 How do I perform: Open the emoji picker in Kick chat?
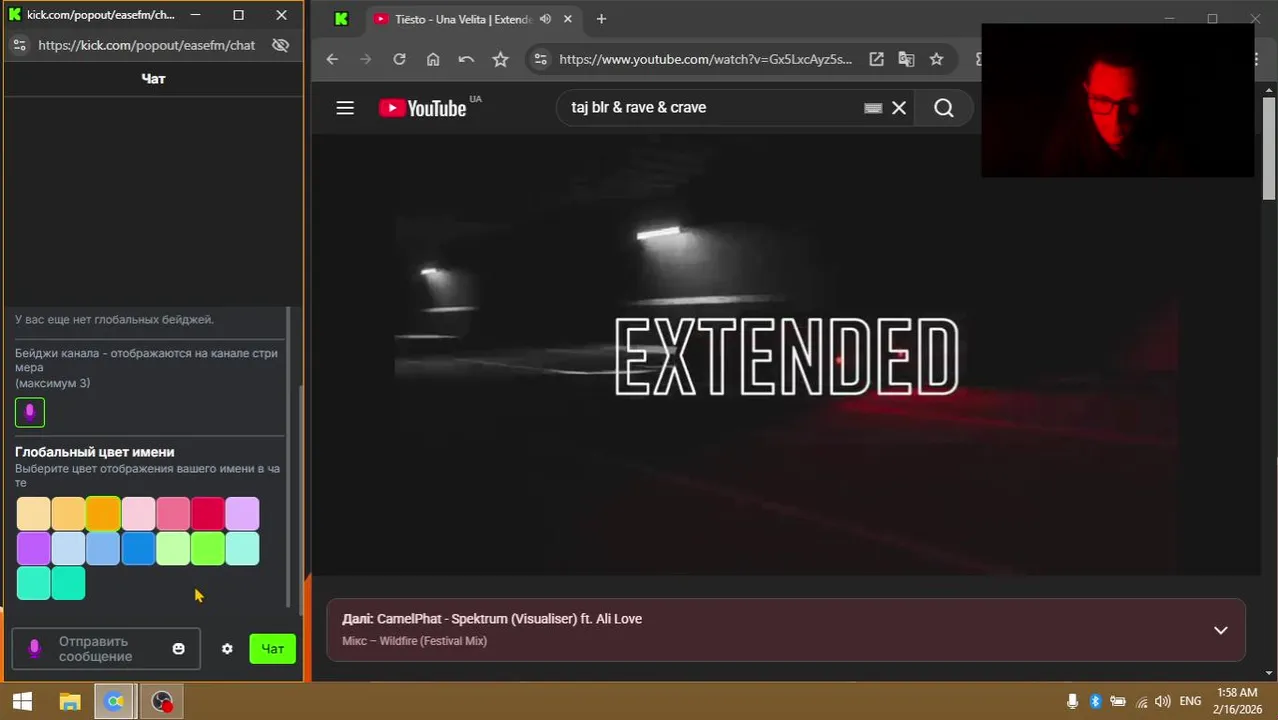[x=178, y=649]
